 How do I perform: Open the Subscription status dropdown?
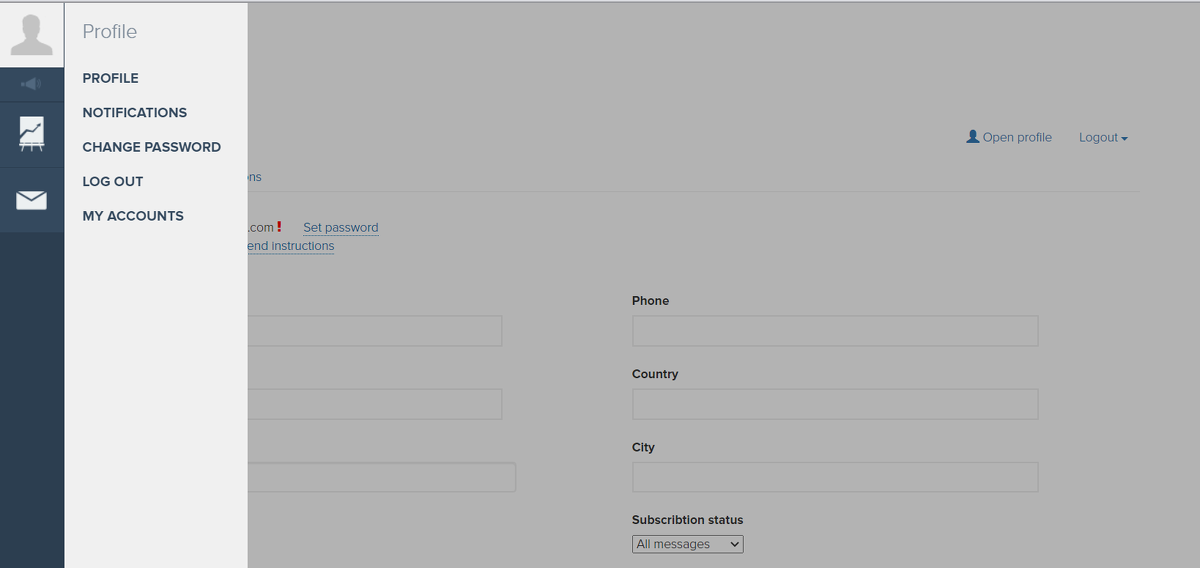coord(687,544)
